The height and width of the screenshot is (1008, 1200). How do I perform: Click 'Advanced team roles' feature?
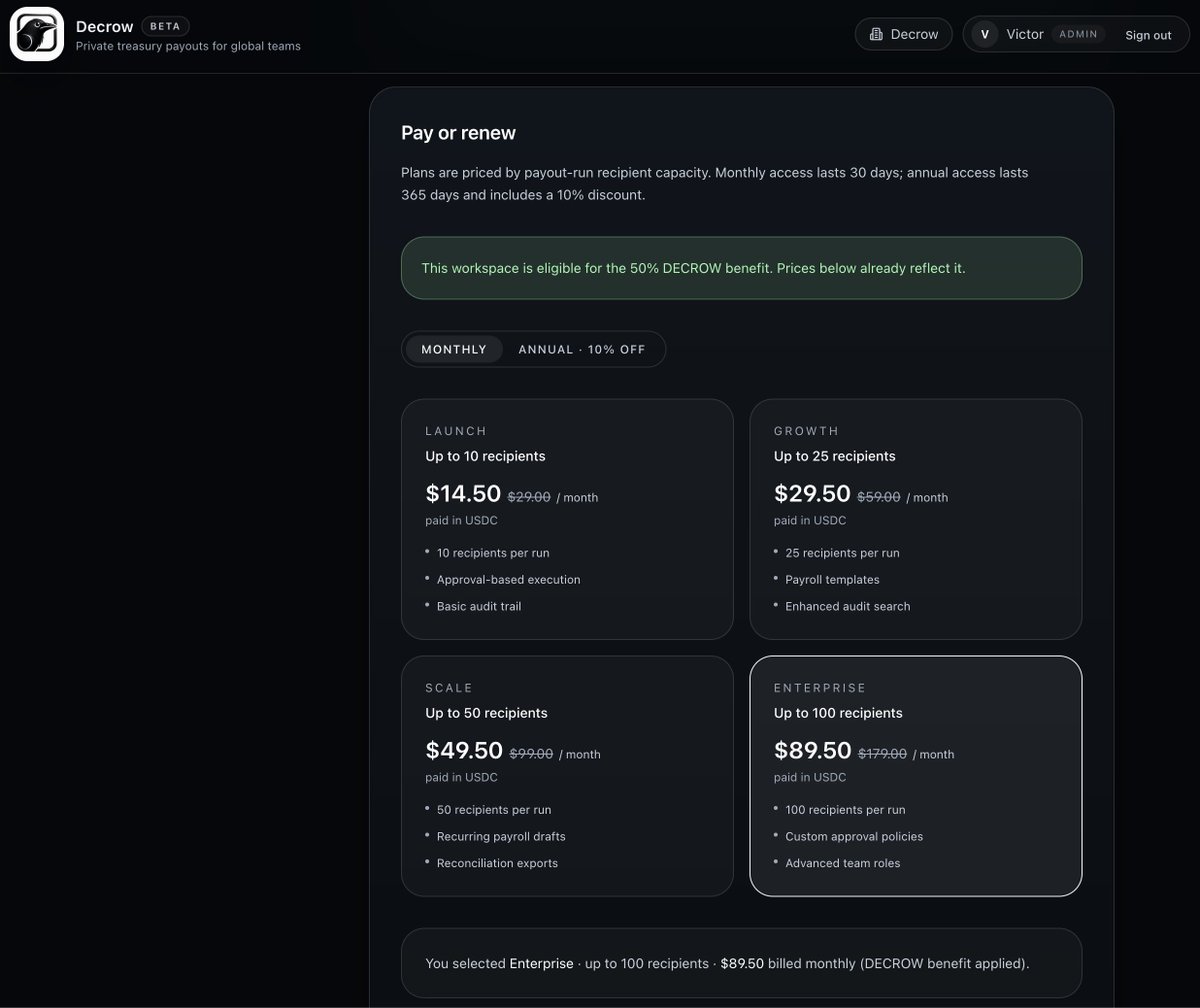[843, 863]
